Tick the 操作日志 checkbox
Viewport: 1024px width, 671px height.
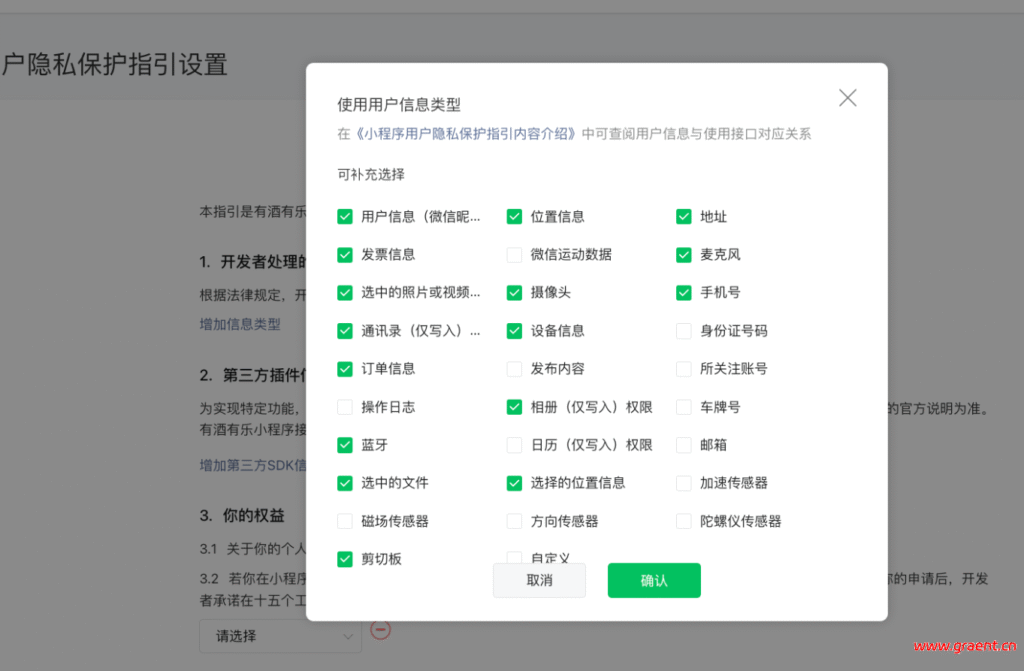[x=345, y=407]
